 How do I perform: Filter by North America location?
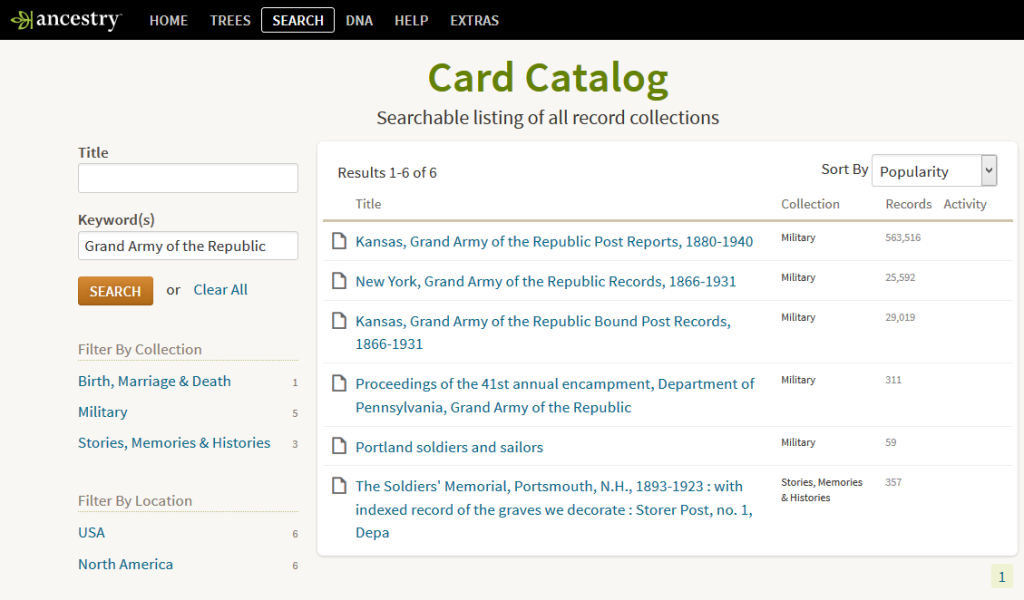tap(125, 564)
